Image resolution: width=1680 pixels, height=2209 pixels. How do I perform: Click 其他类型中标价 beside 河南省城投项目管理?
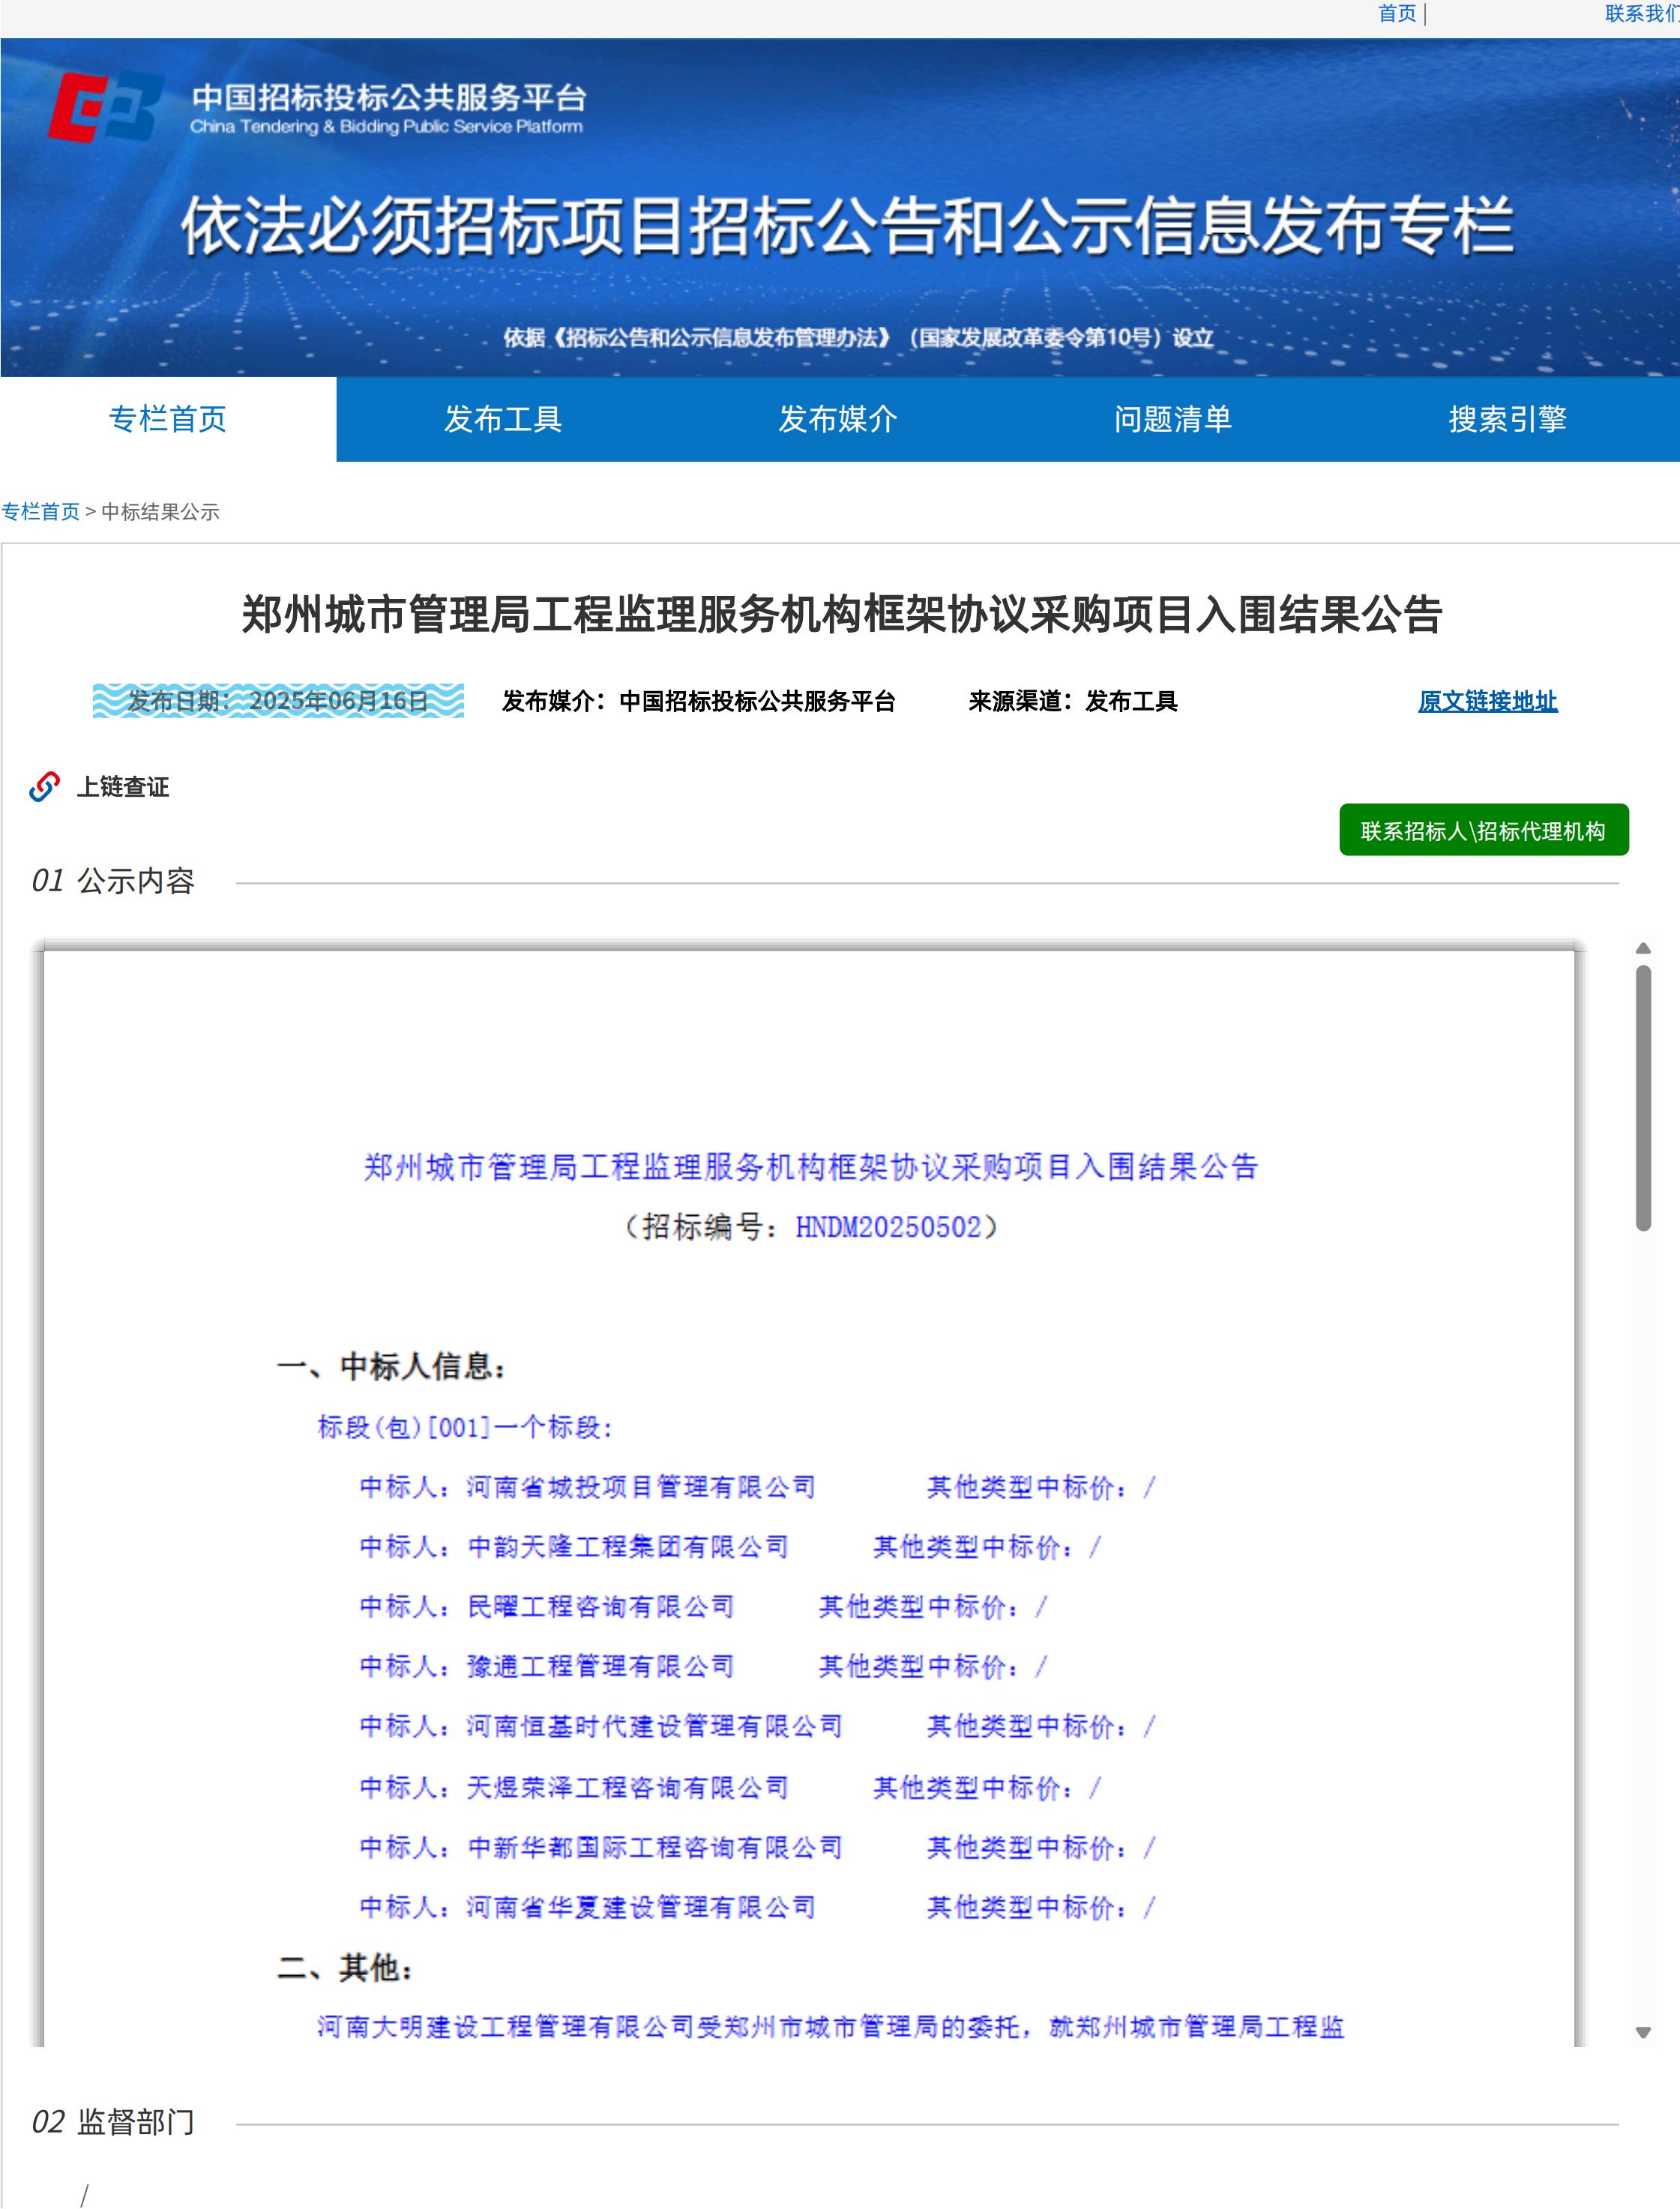point(1041,1487)
